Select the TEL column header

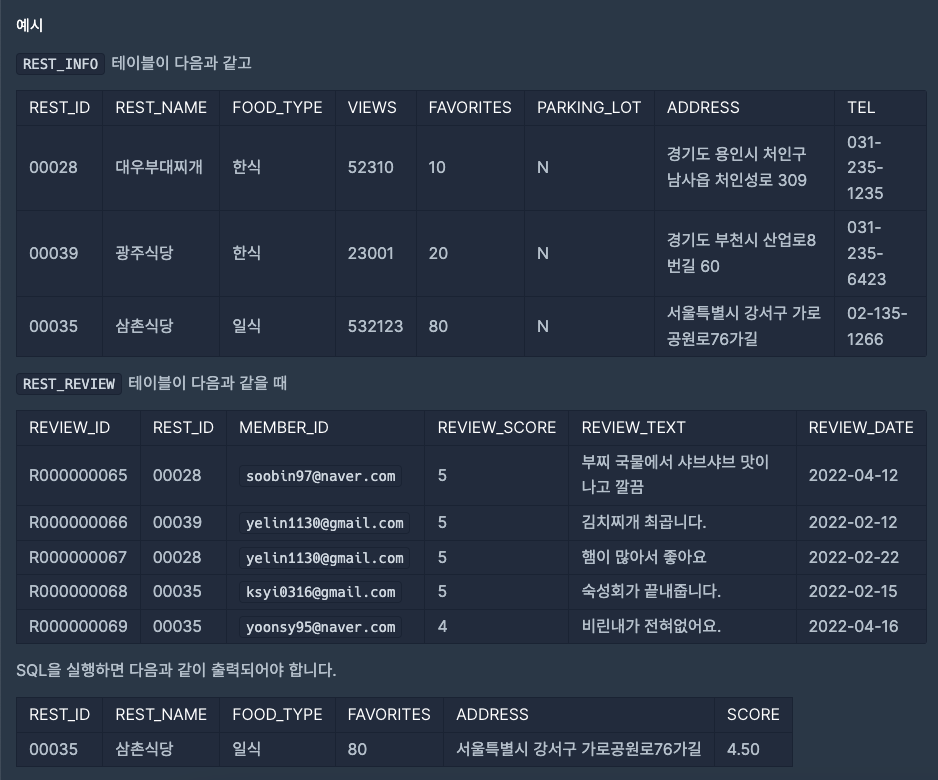click(x=861, y=108)
